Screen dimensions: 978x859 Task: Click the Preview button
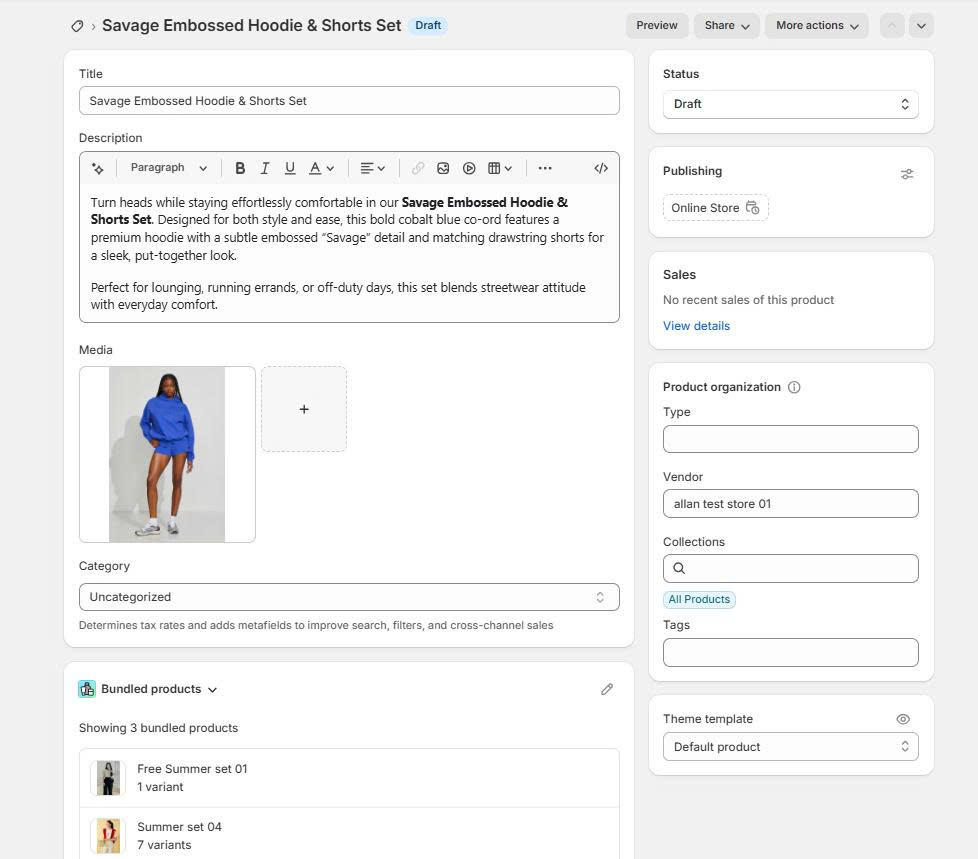(x=657, y=26)
